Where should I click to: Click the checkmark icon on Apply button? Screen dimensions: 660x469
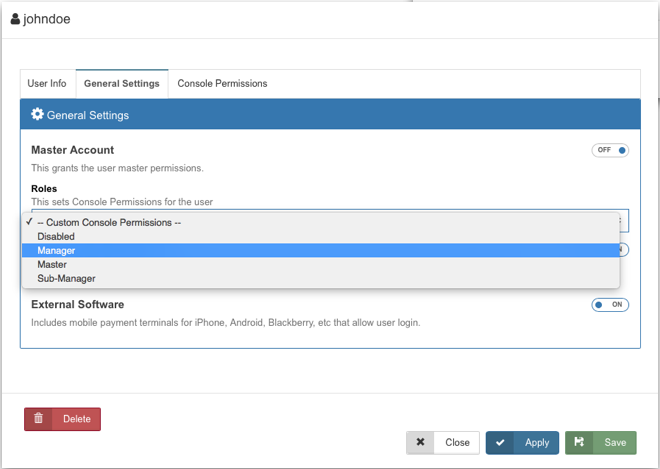pyautogui.click(x=501, y=442)
